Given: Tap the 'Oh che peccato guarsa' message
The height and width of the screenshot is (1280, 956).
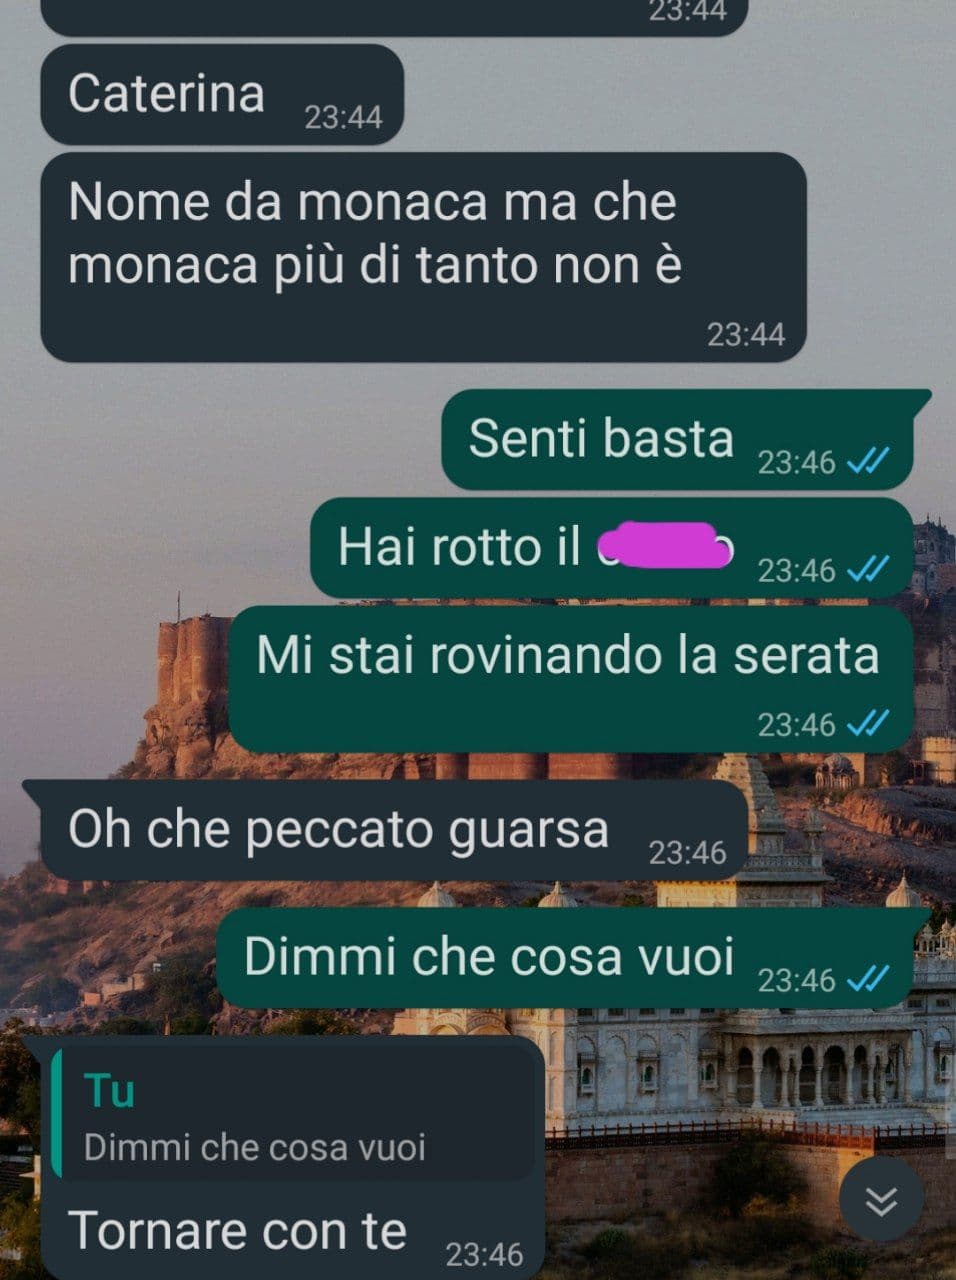Looking at the screenshot, I should point(385,830).
